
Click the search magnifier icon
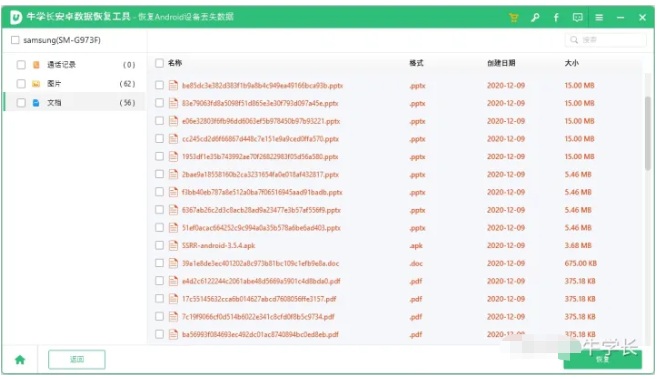(x=574, y=40)
